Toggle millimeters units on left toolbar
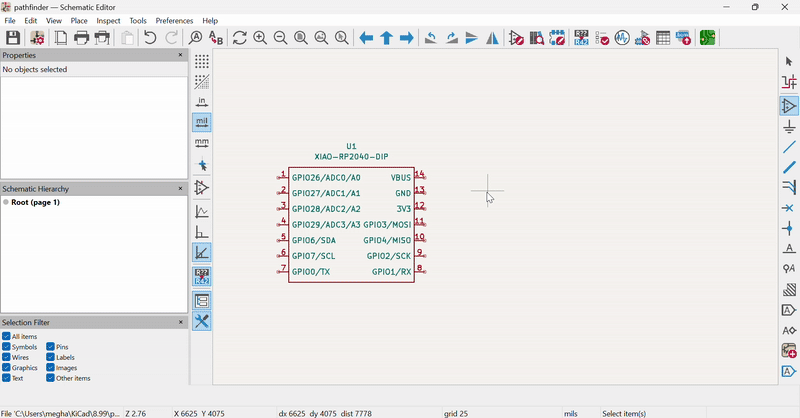Screen dimensions: 800x418 202,143
